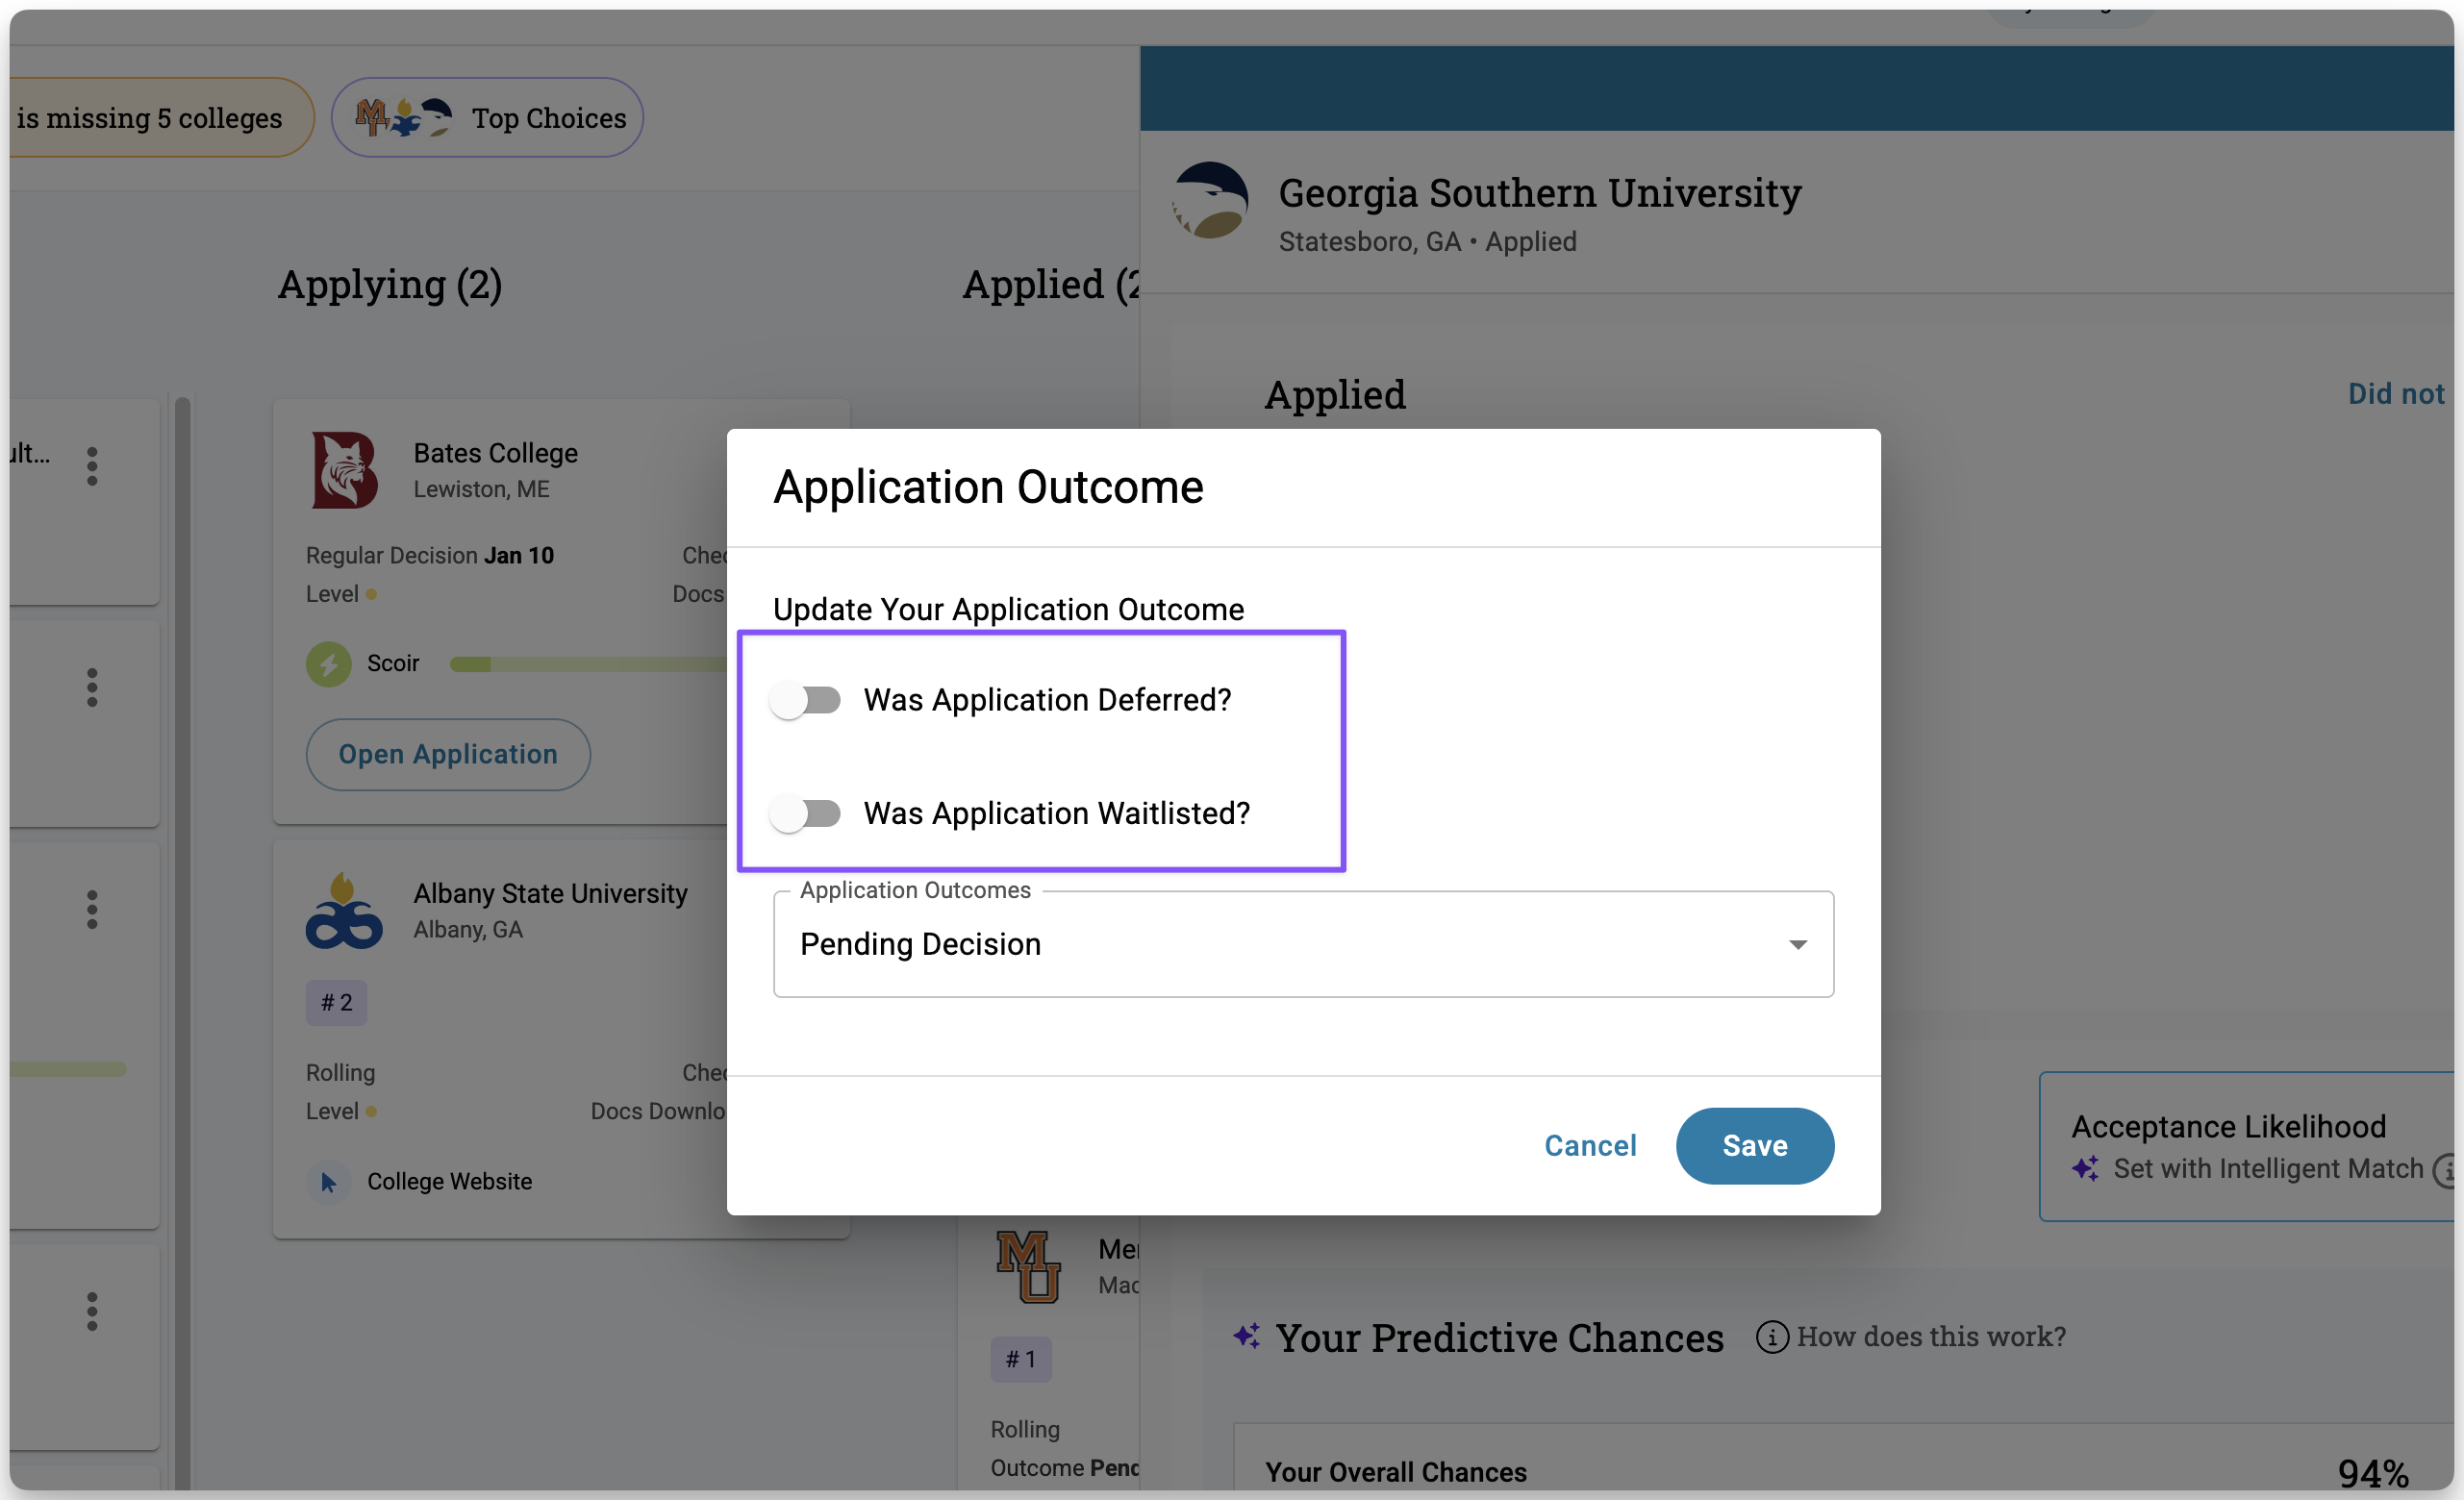Click the Albany State University logo
The height and width of the screenshot is (1500, 2464).
point(343,911)
